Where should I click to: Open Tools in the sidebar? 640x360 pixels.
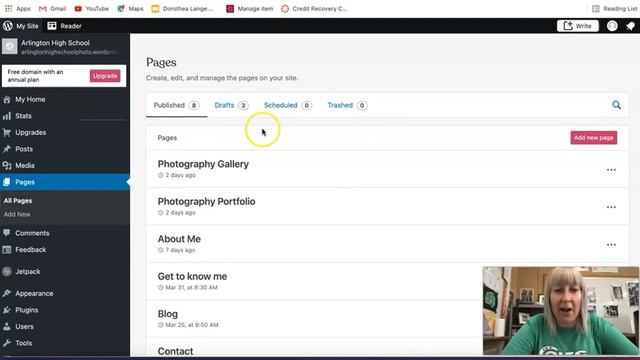24,343
